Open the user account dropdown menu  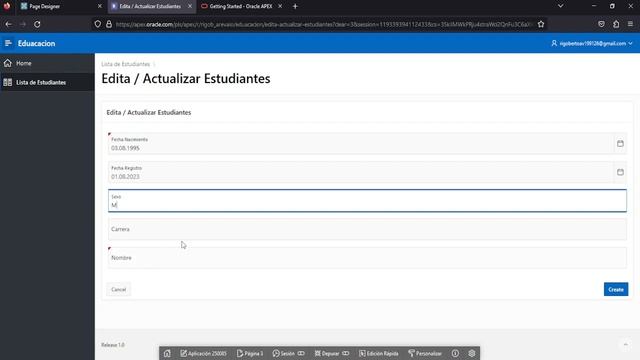point(591,43)
